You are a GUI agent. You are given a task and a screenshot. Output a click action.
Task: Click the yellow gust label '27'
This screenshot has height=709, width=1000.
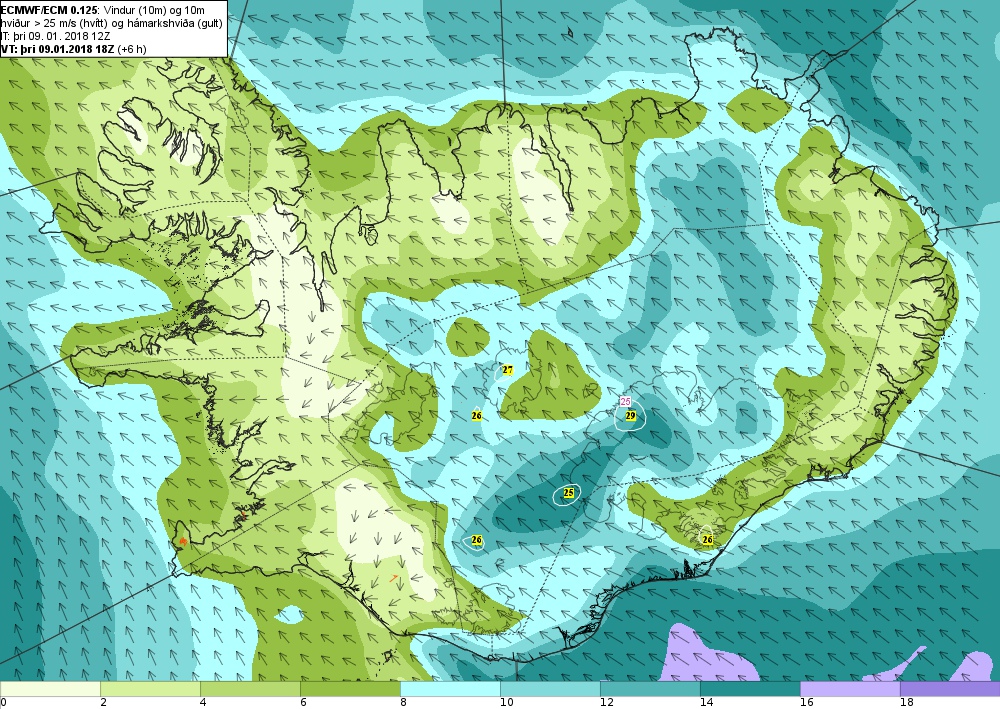pyautogui.click(x=508, y=370)
